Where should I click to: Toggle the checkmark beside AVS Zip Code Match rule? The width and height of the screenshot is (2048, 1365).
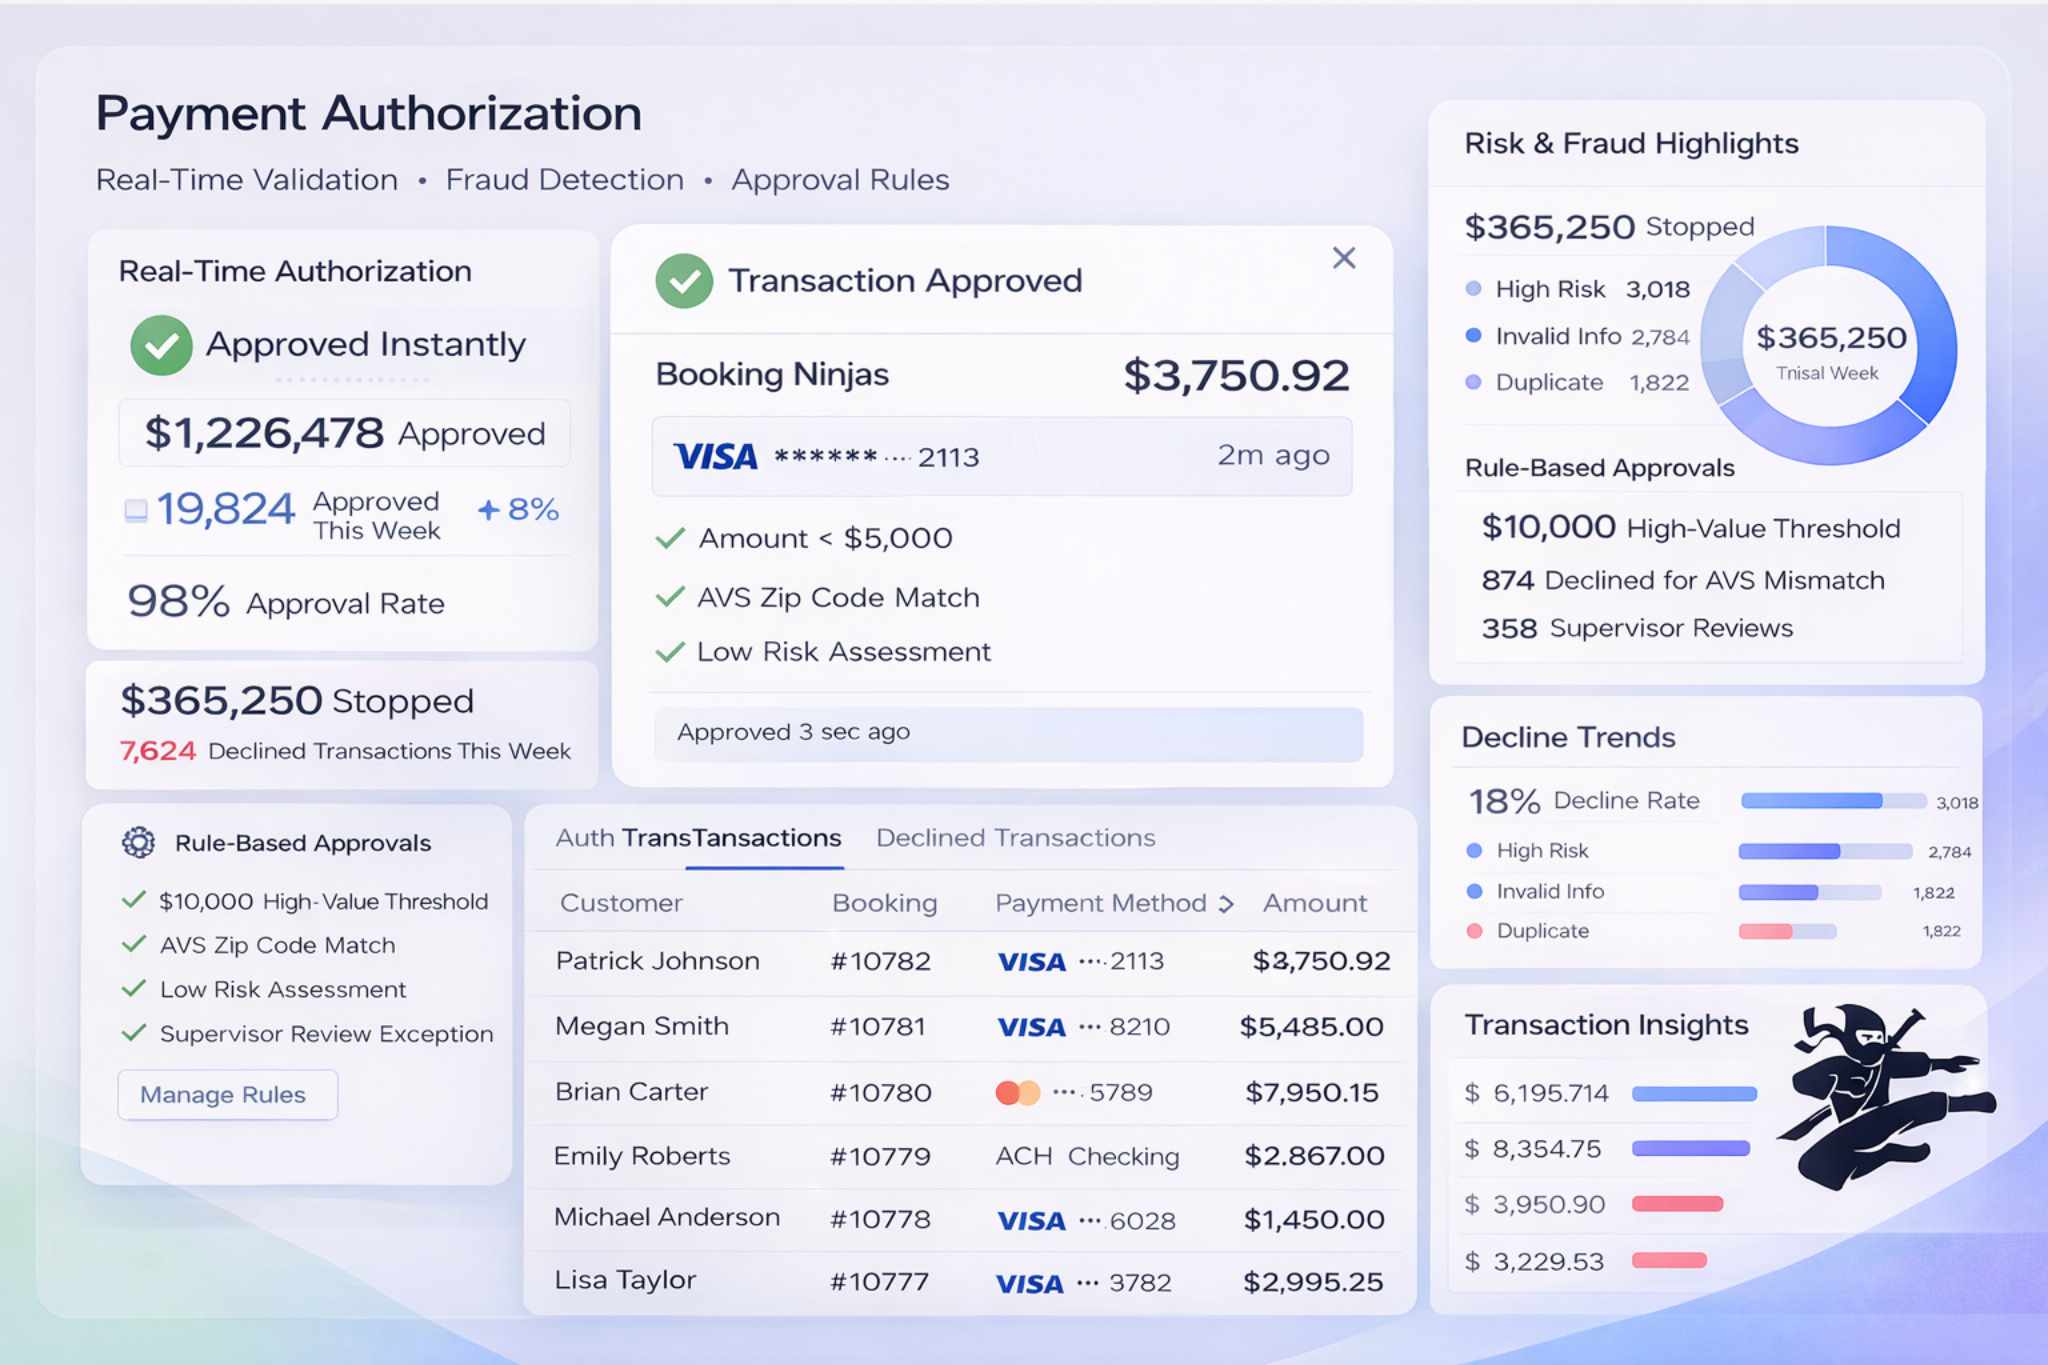[131, 944]
